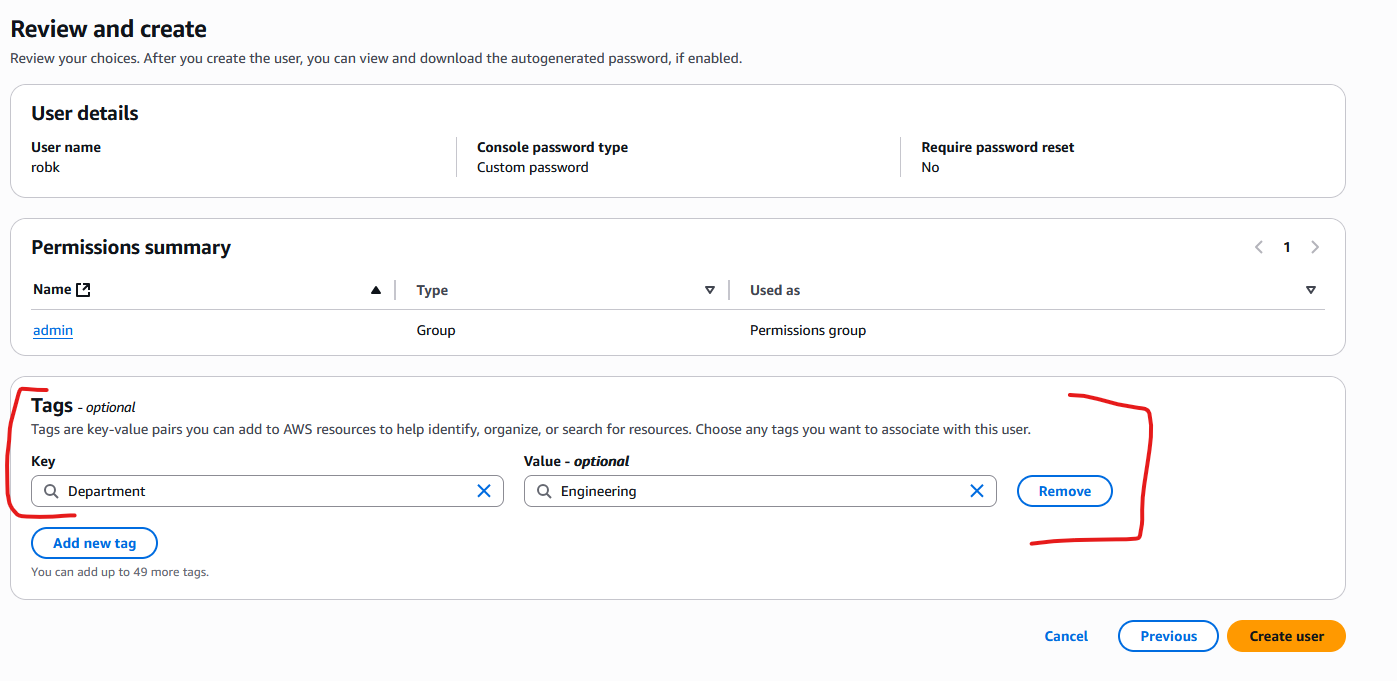Click the Type column header label
Screen dimensions: 1397x681
[x=432, y=290]
